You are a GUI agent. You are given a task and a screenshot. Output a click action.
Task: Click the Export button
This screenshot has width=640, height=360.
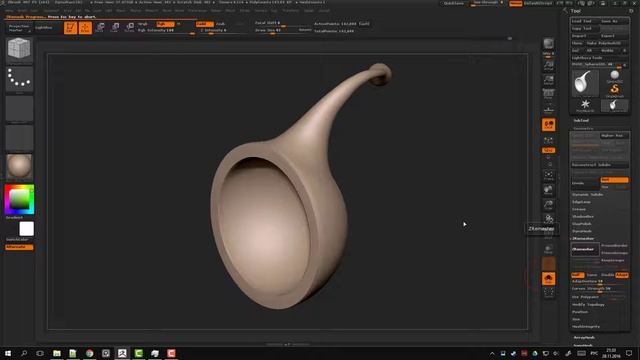[x=614, y=36]
